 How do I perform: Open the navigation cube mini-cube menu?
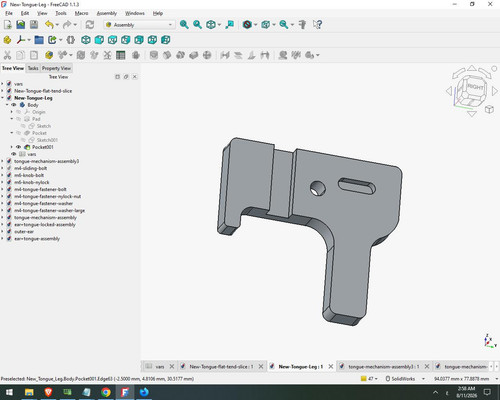489,109
